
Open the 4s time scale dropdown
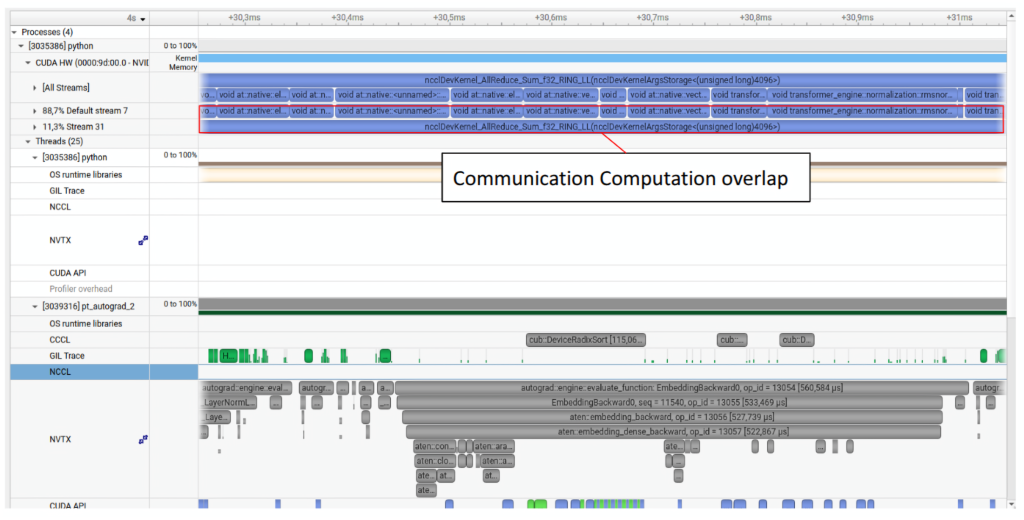[137, 19]
